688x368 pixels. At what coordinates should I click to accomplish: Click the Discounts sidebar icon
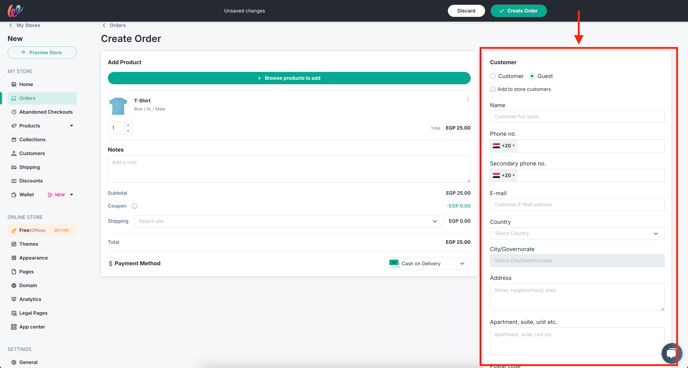(14, 181)
